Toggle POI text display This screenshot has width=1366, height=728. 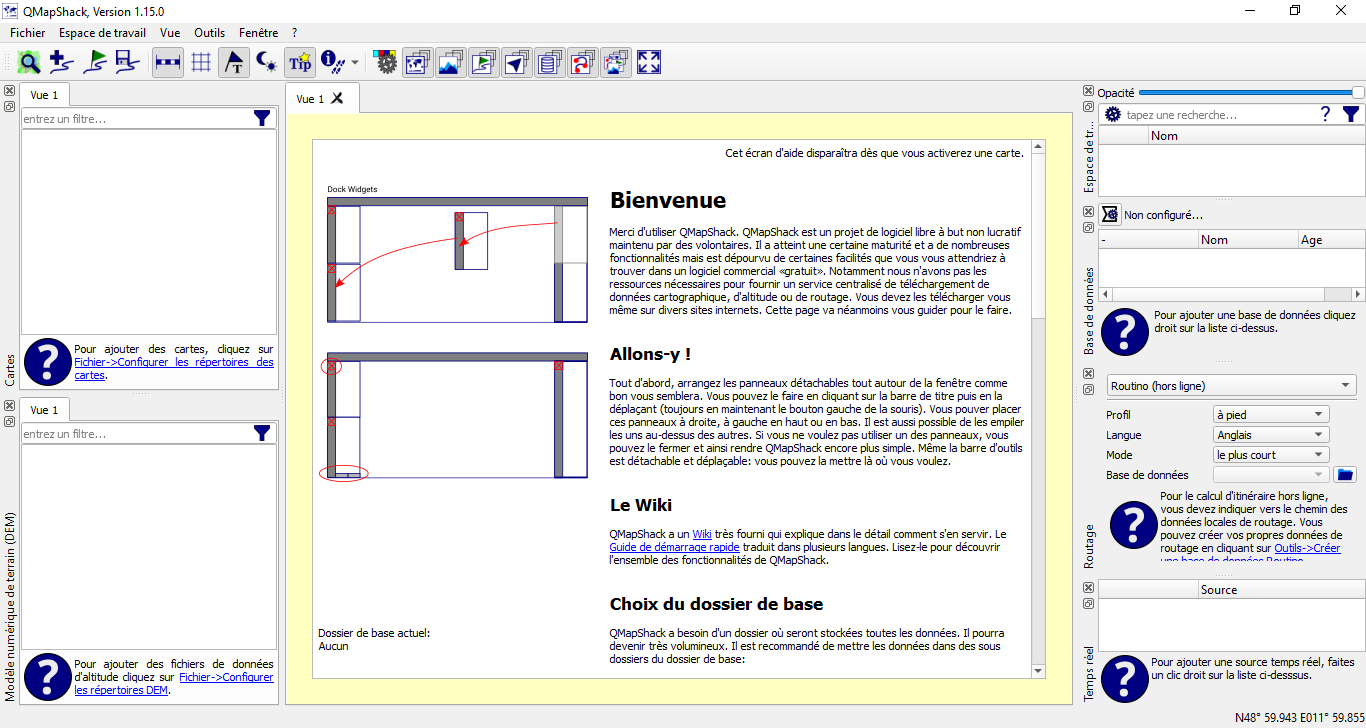pos(234,62)
